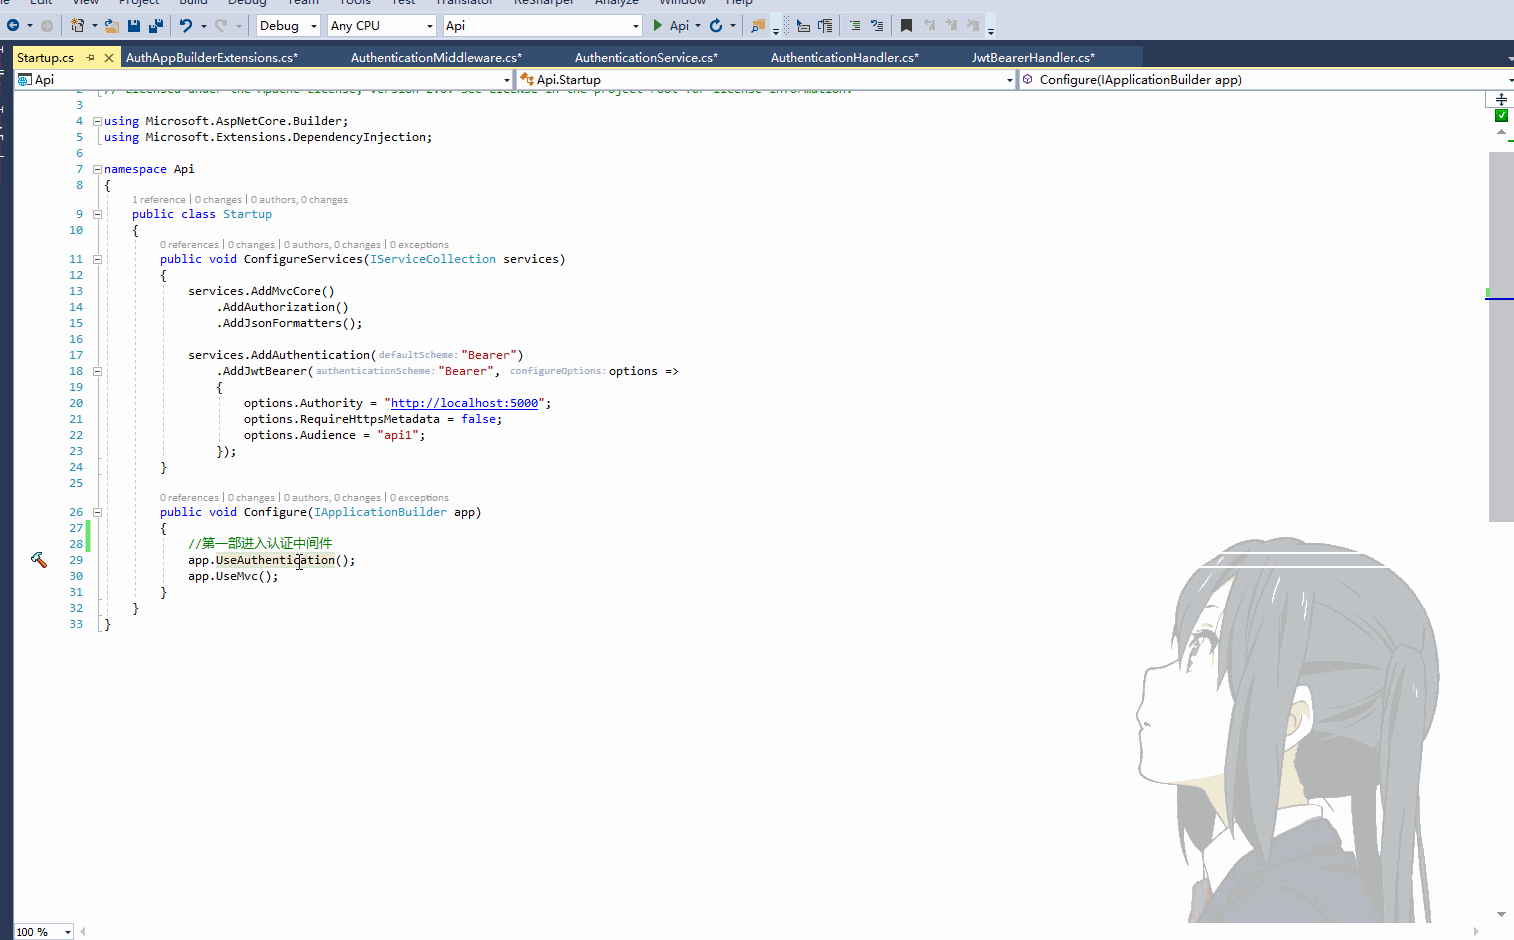Click the Uncomment selected lines icon
The image size is (1514, 940).
tap(877, 26)
